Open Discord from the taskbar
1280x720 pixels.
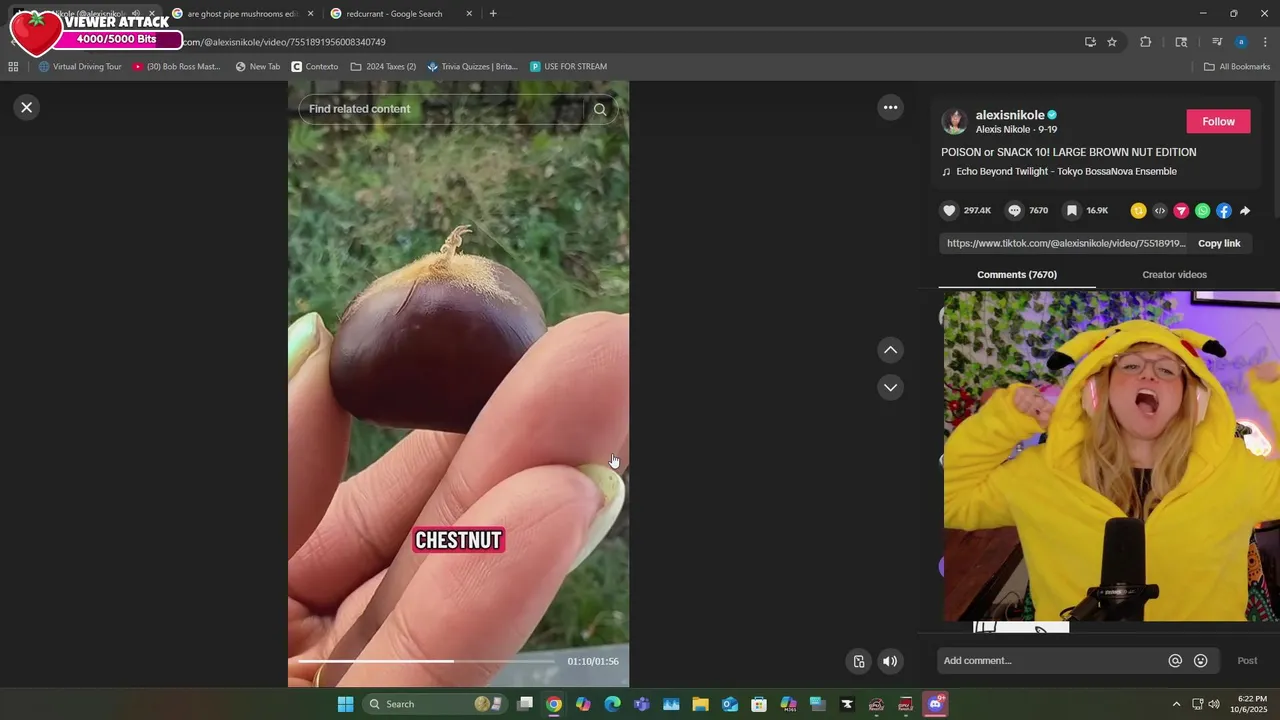(936, 704)
